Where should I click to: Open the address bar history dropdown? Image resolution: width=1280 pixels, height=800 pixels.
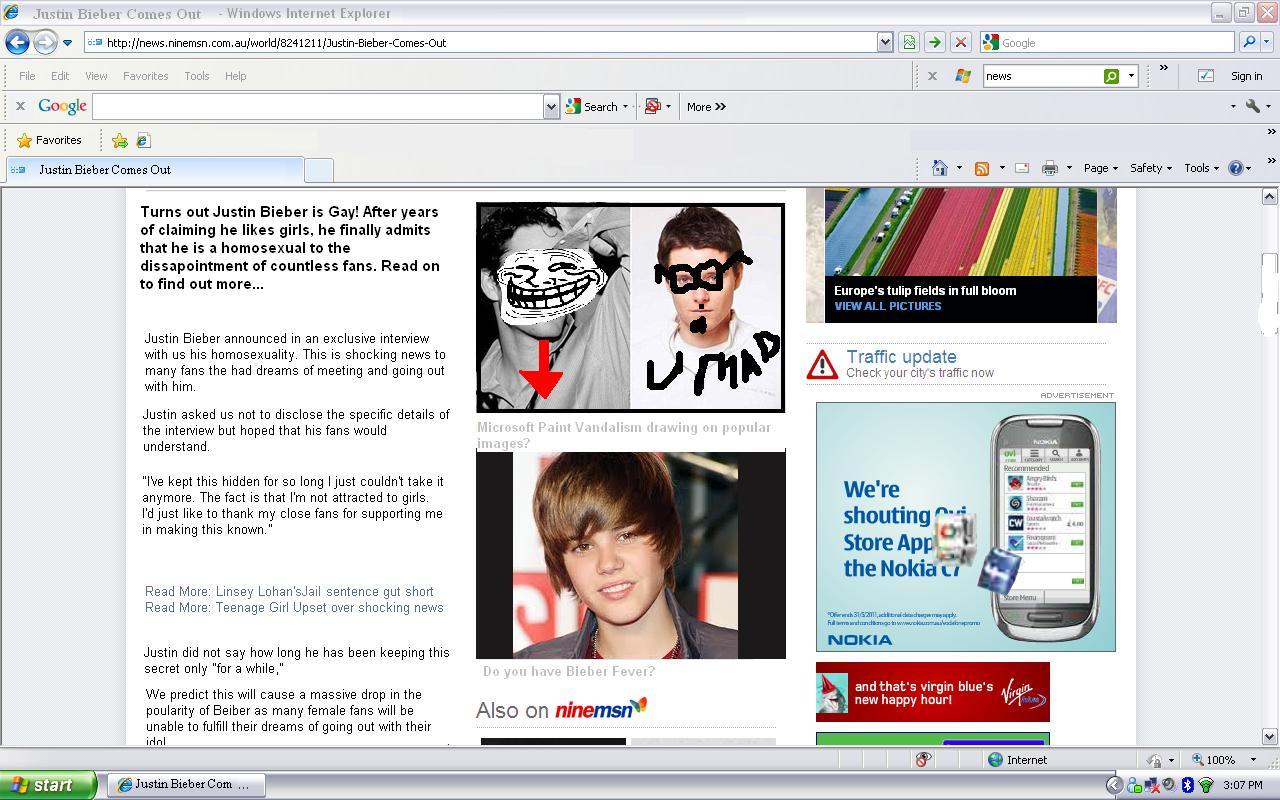pyautogui.click(x=884, y=42)
